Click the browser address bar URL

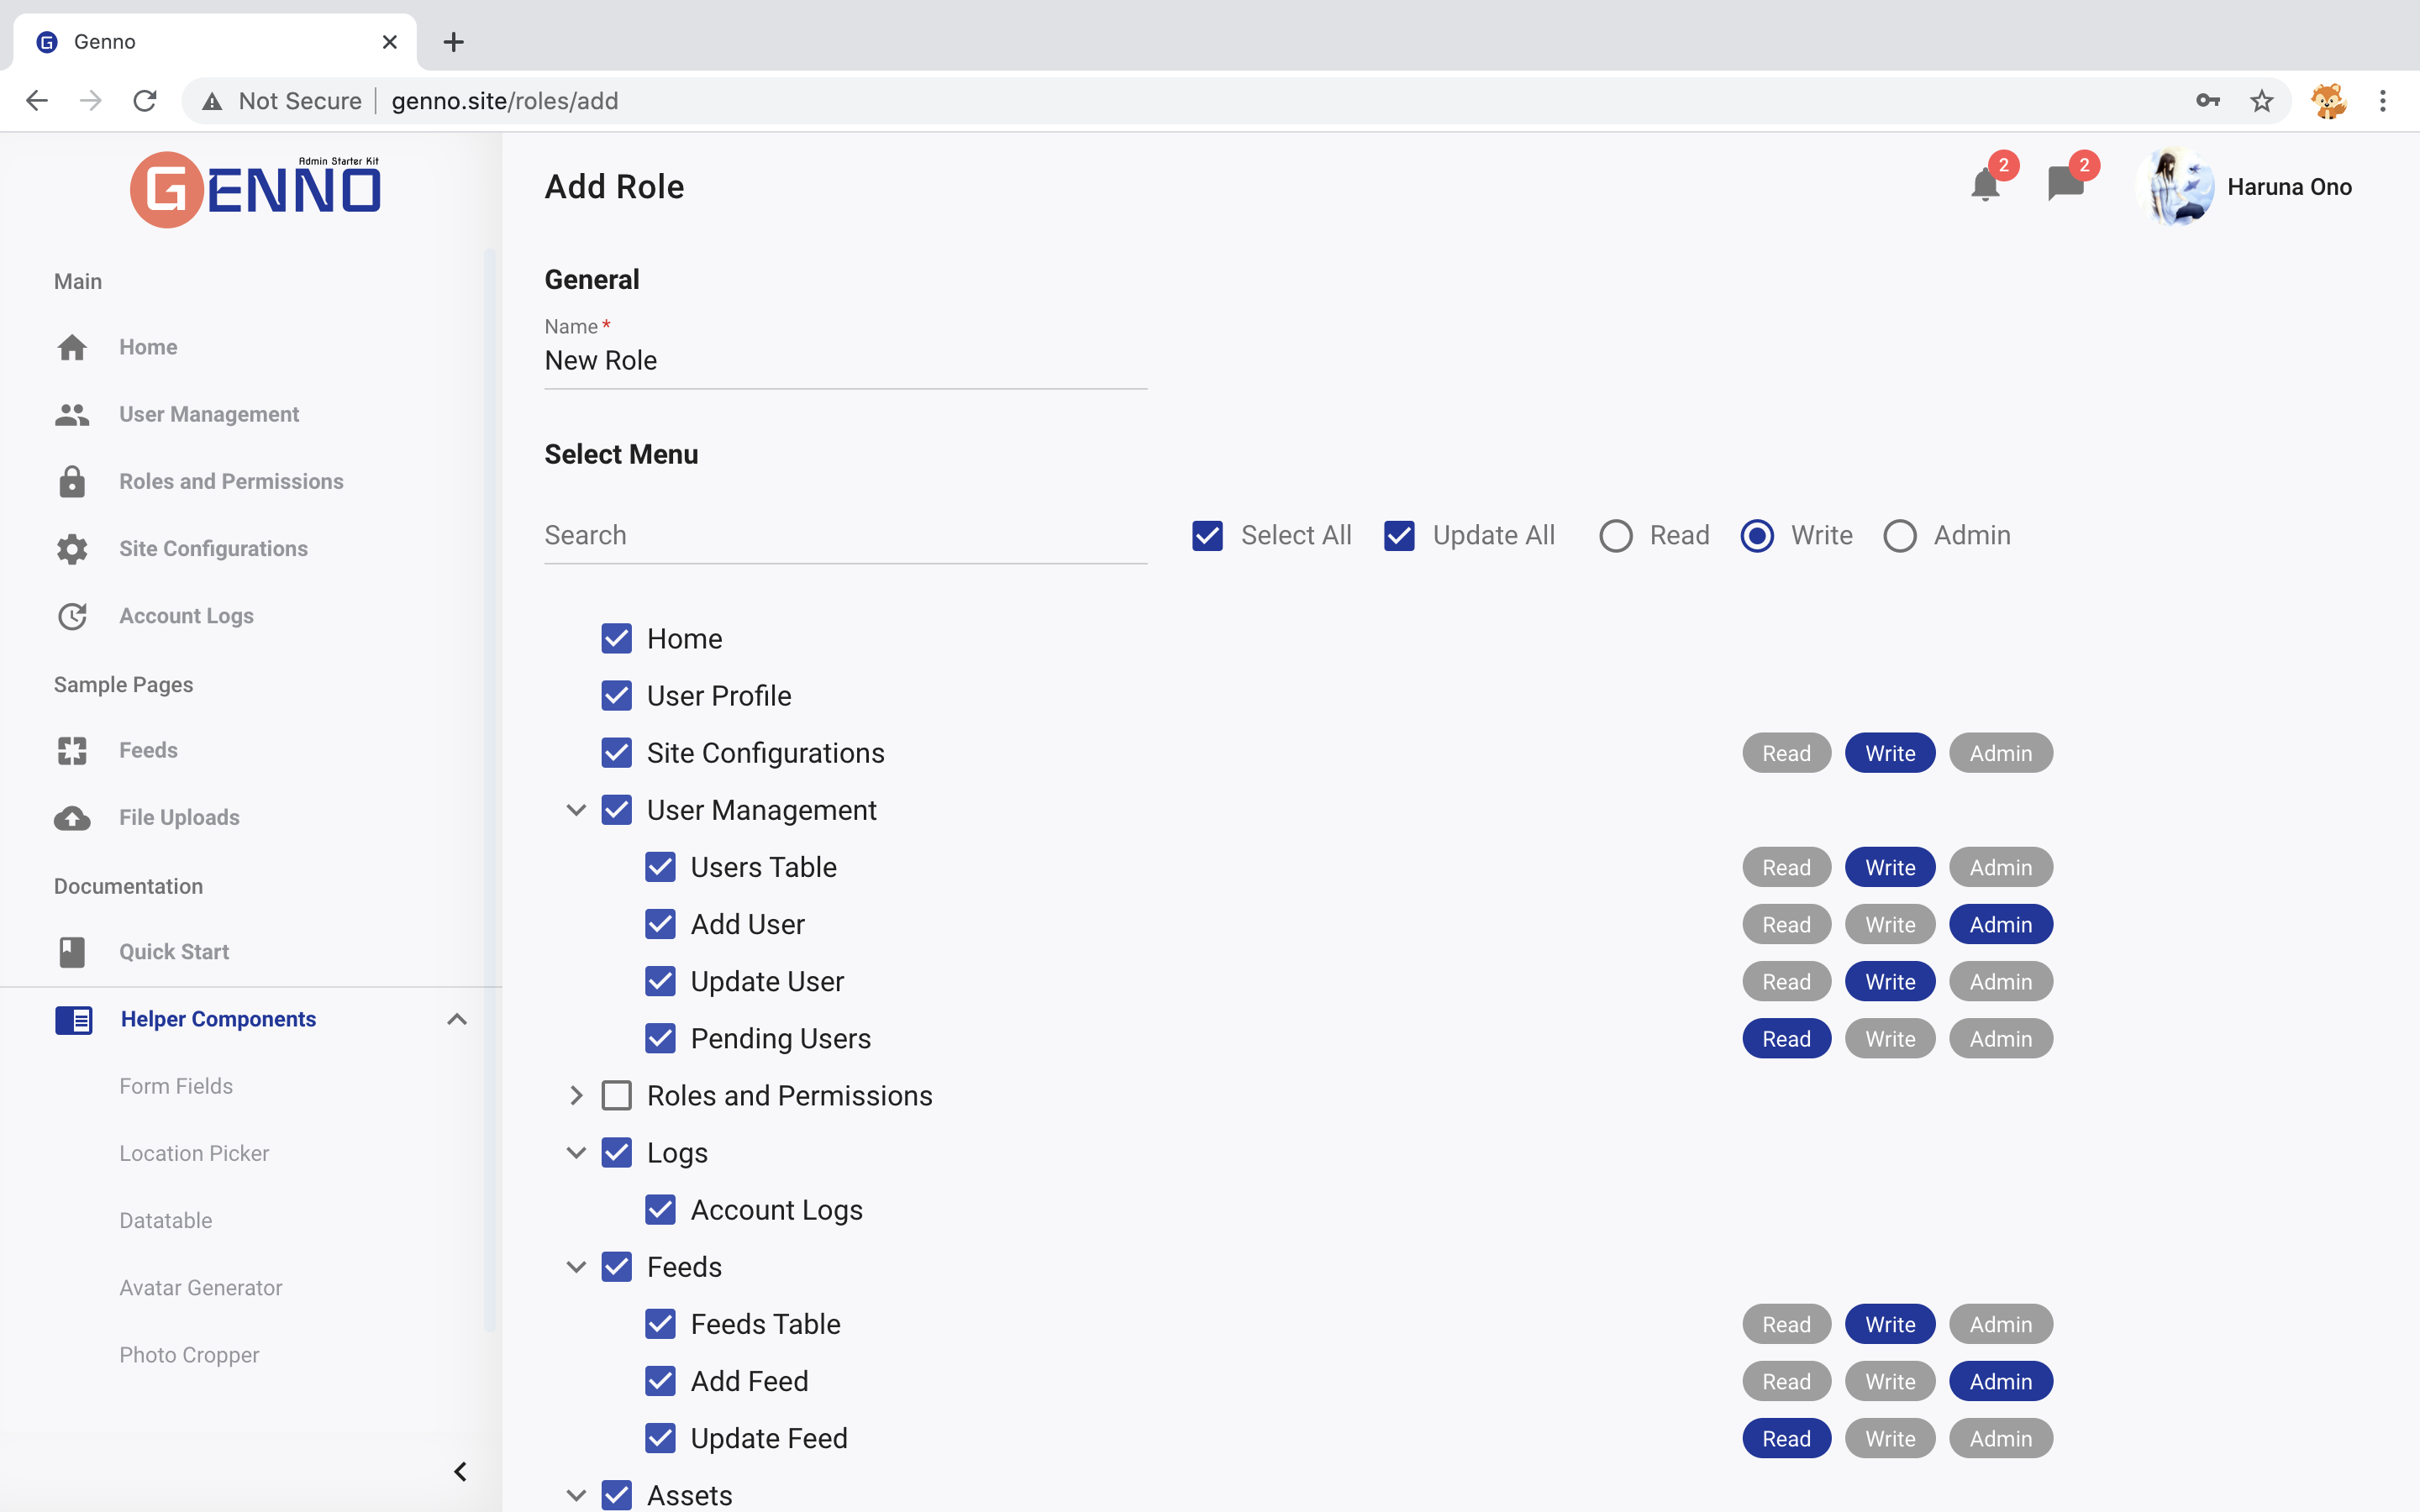[x=505, y=101]
